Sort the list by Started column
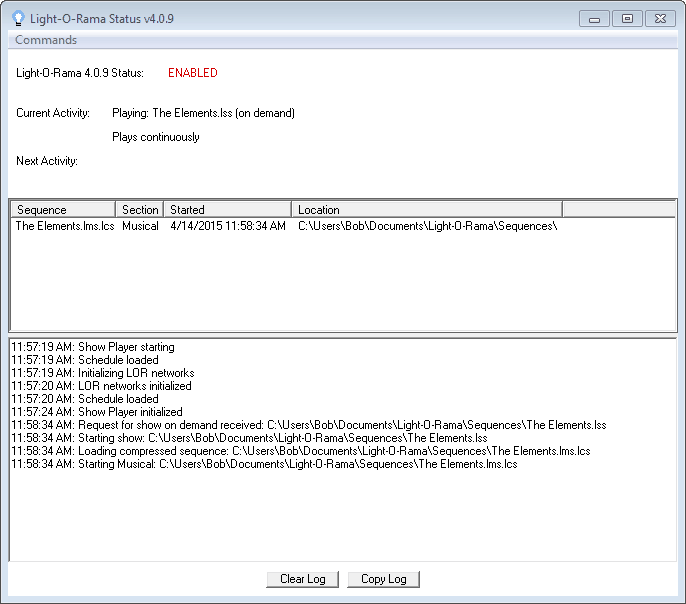The height and width of the screenshot is (604, 686). point(227,210)
